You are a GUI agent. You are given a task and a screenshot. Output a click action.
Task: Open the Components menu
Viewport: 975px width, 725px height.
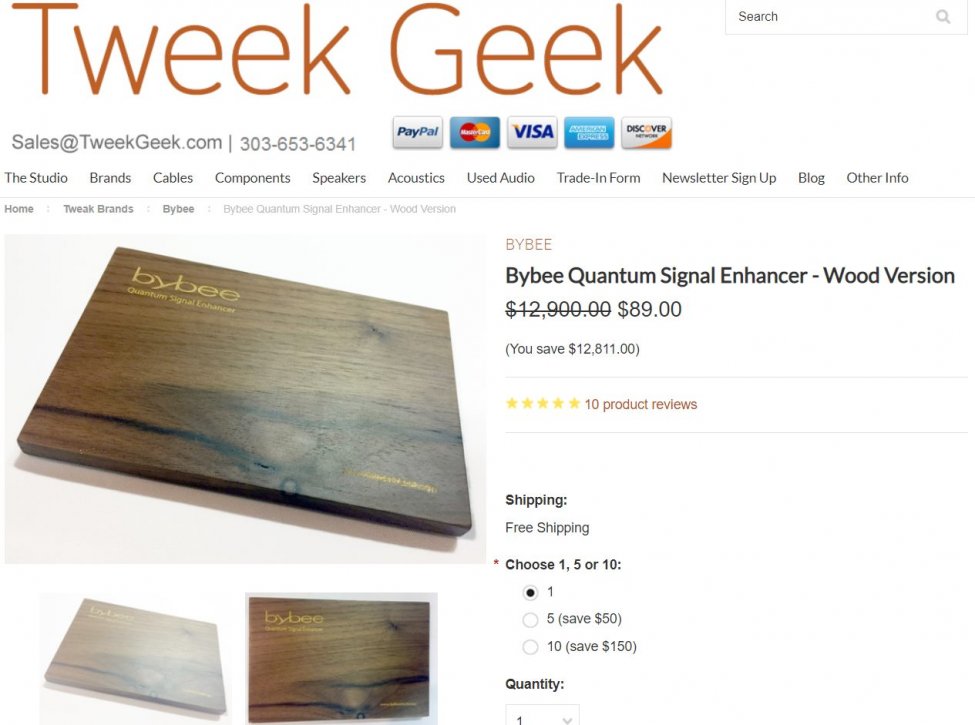tap(252, 178)
